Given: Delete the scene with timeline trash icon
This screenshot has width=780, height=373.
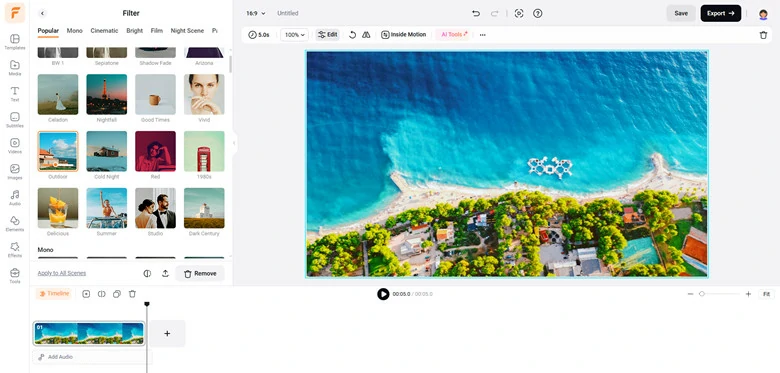Looking at the screenshot, I should coord(132,294).
